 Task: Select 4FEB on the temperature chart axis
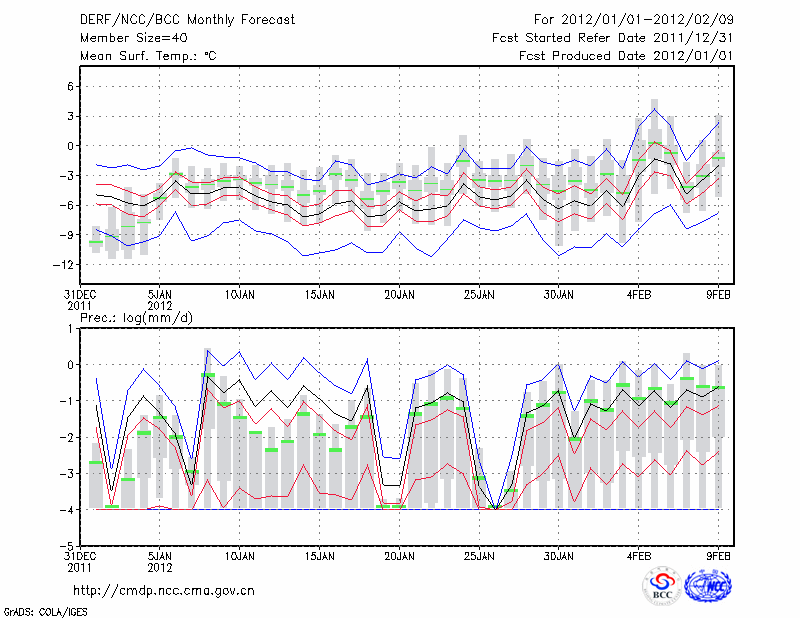(639, 295)
